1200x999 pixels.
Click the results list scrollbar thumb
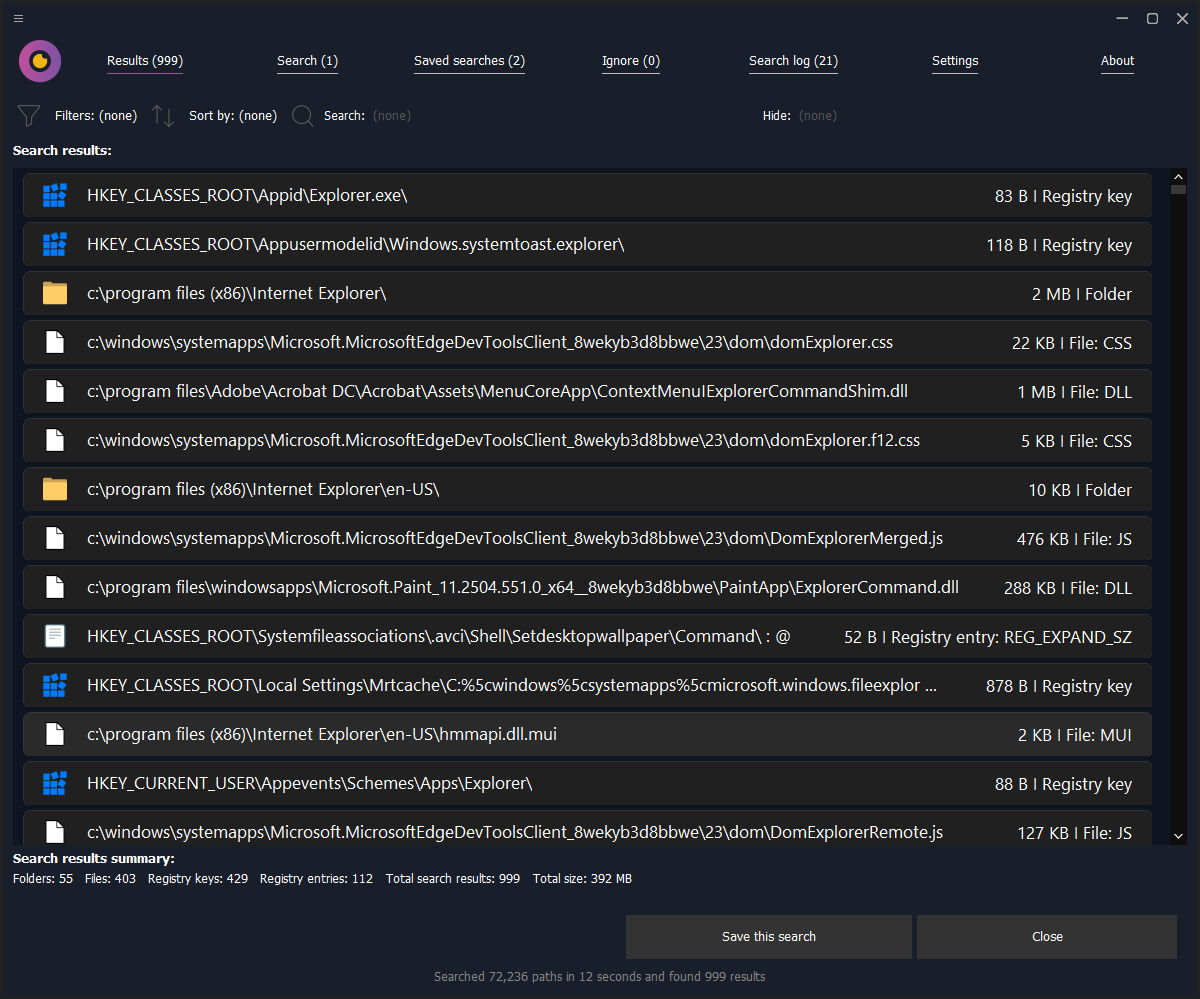[x=1178, y=189]
